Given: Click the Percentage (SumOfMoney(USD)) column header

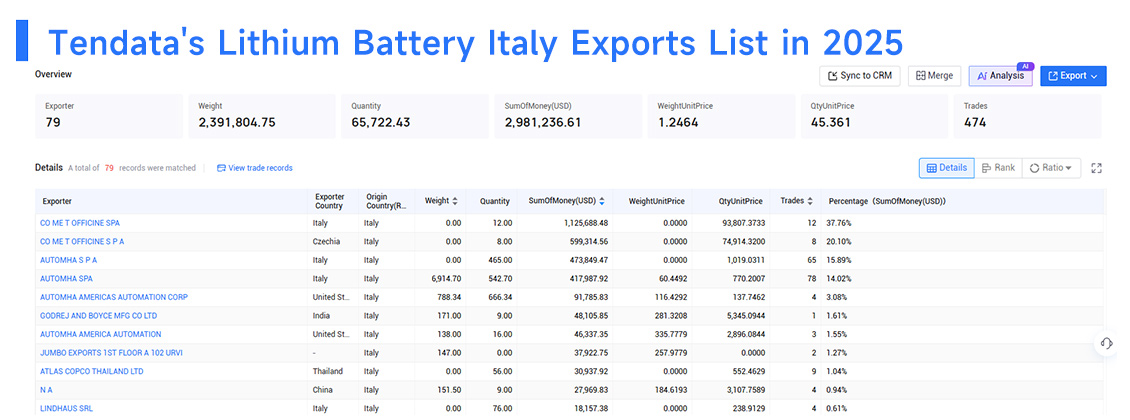Looking at the screenshot, I should [x=887, y=201].
